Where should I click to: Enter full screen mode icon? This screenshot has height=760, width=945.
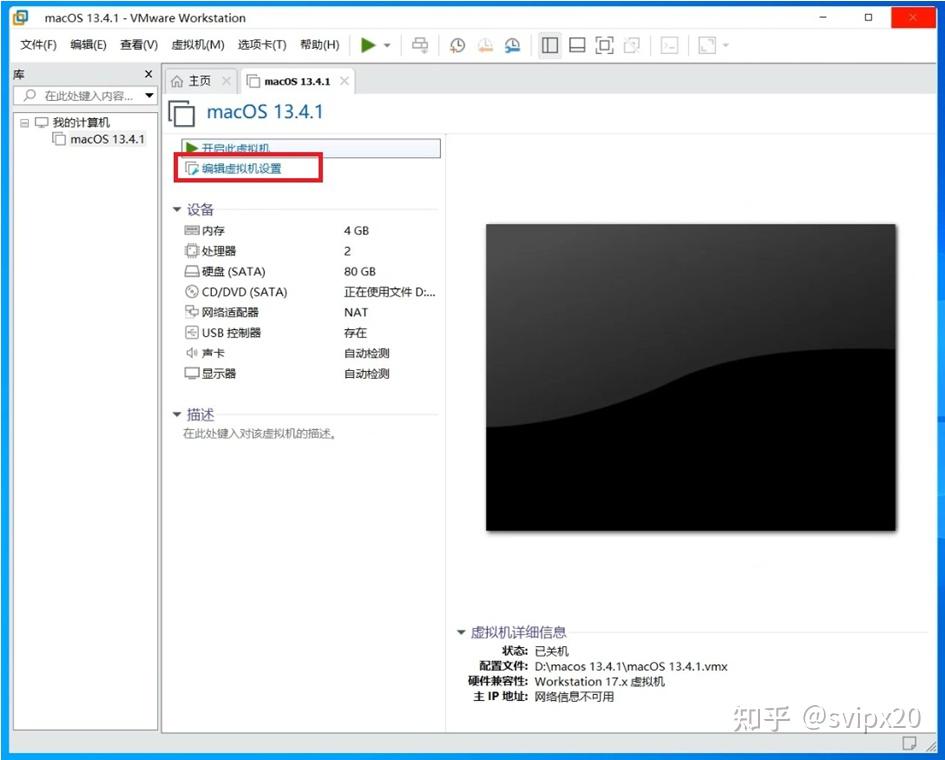coord(604,45)
